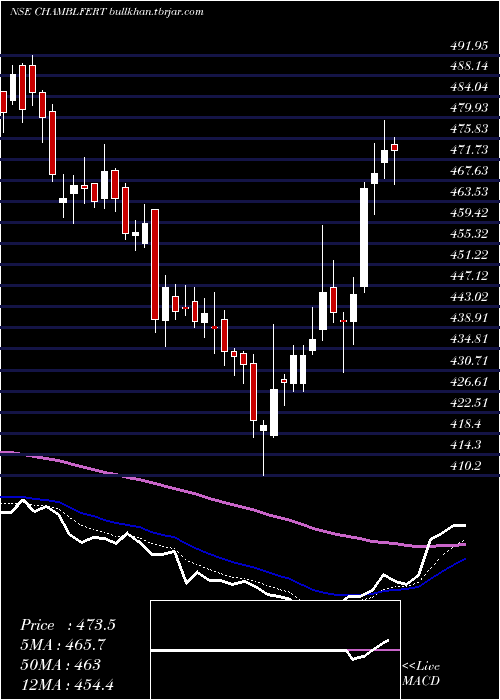Click the 5MA : 465.7 readout
Screen dimensions: 500x700
pos(64,645)
